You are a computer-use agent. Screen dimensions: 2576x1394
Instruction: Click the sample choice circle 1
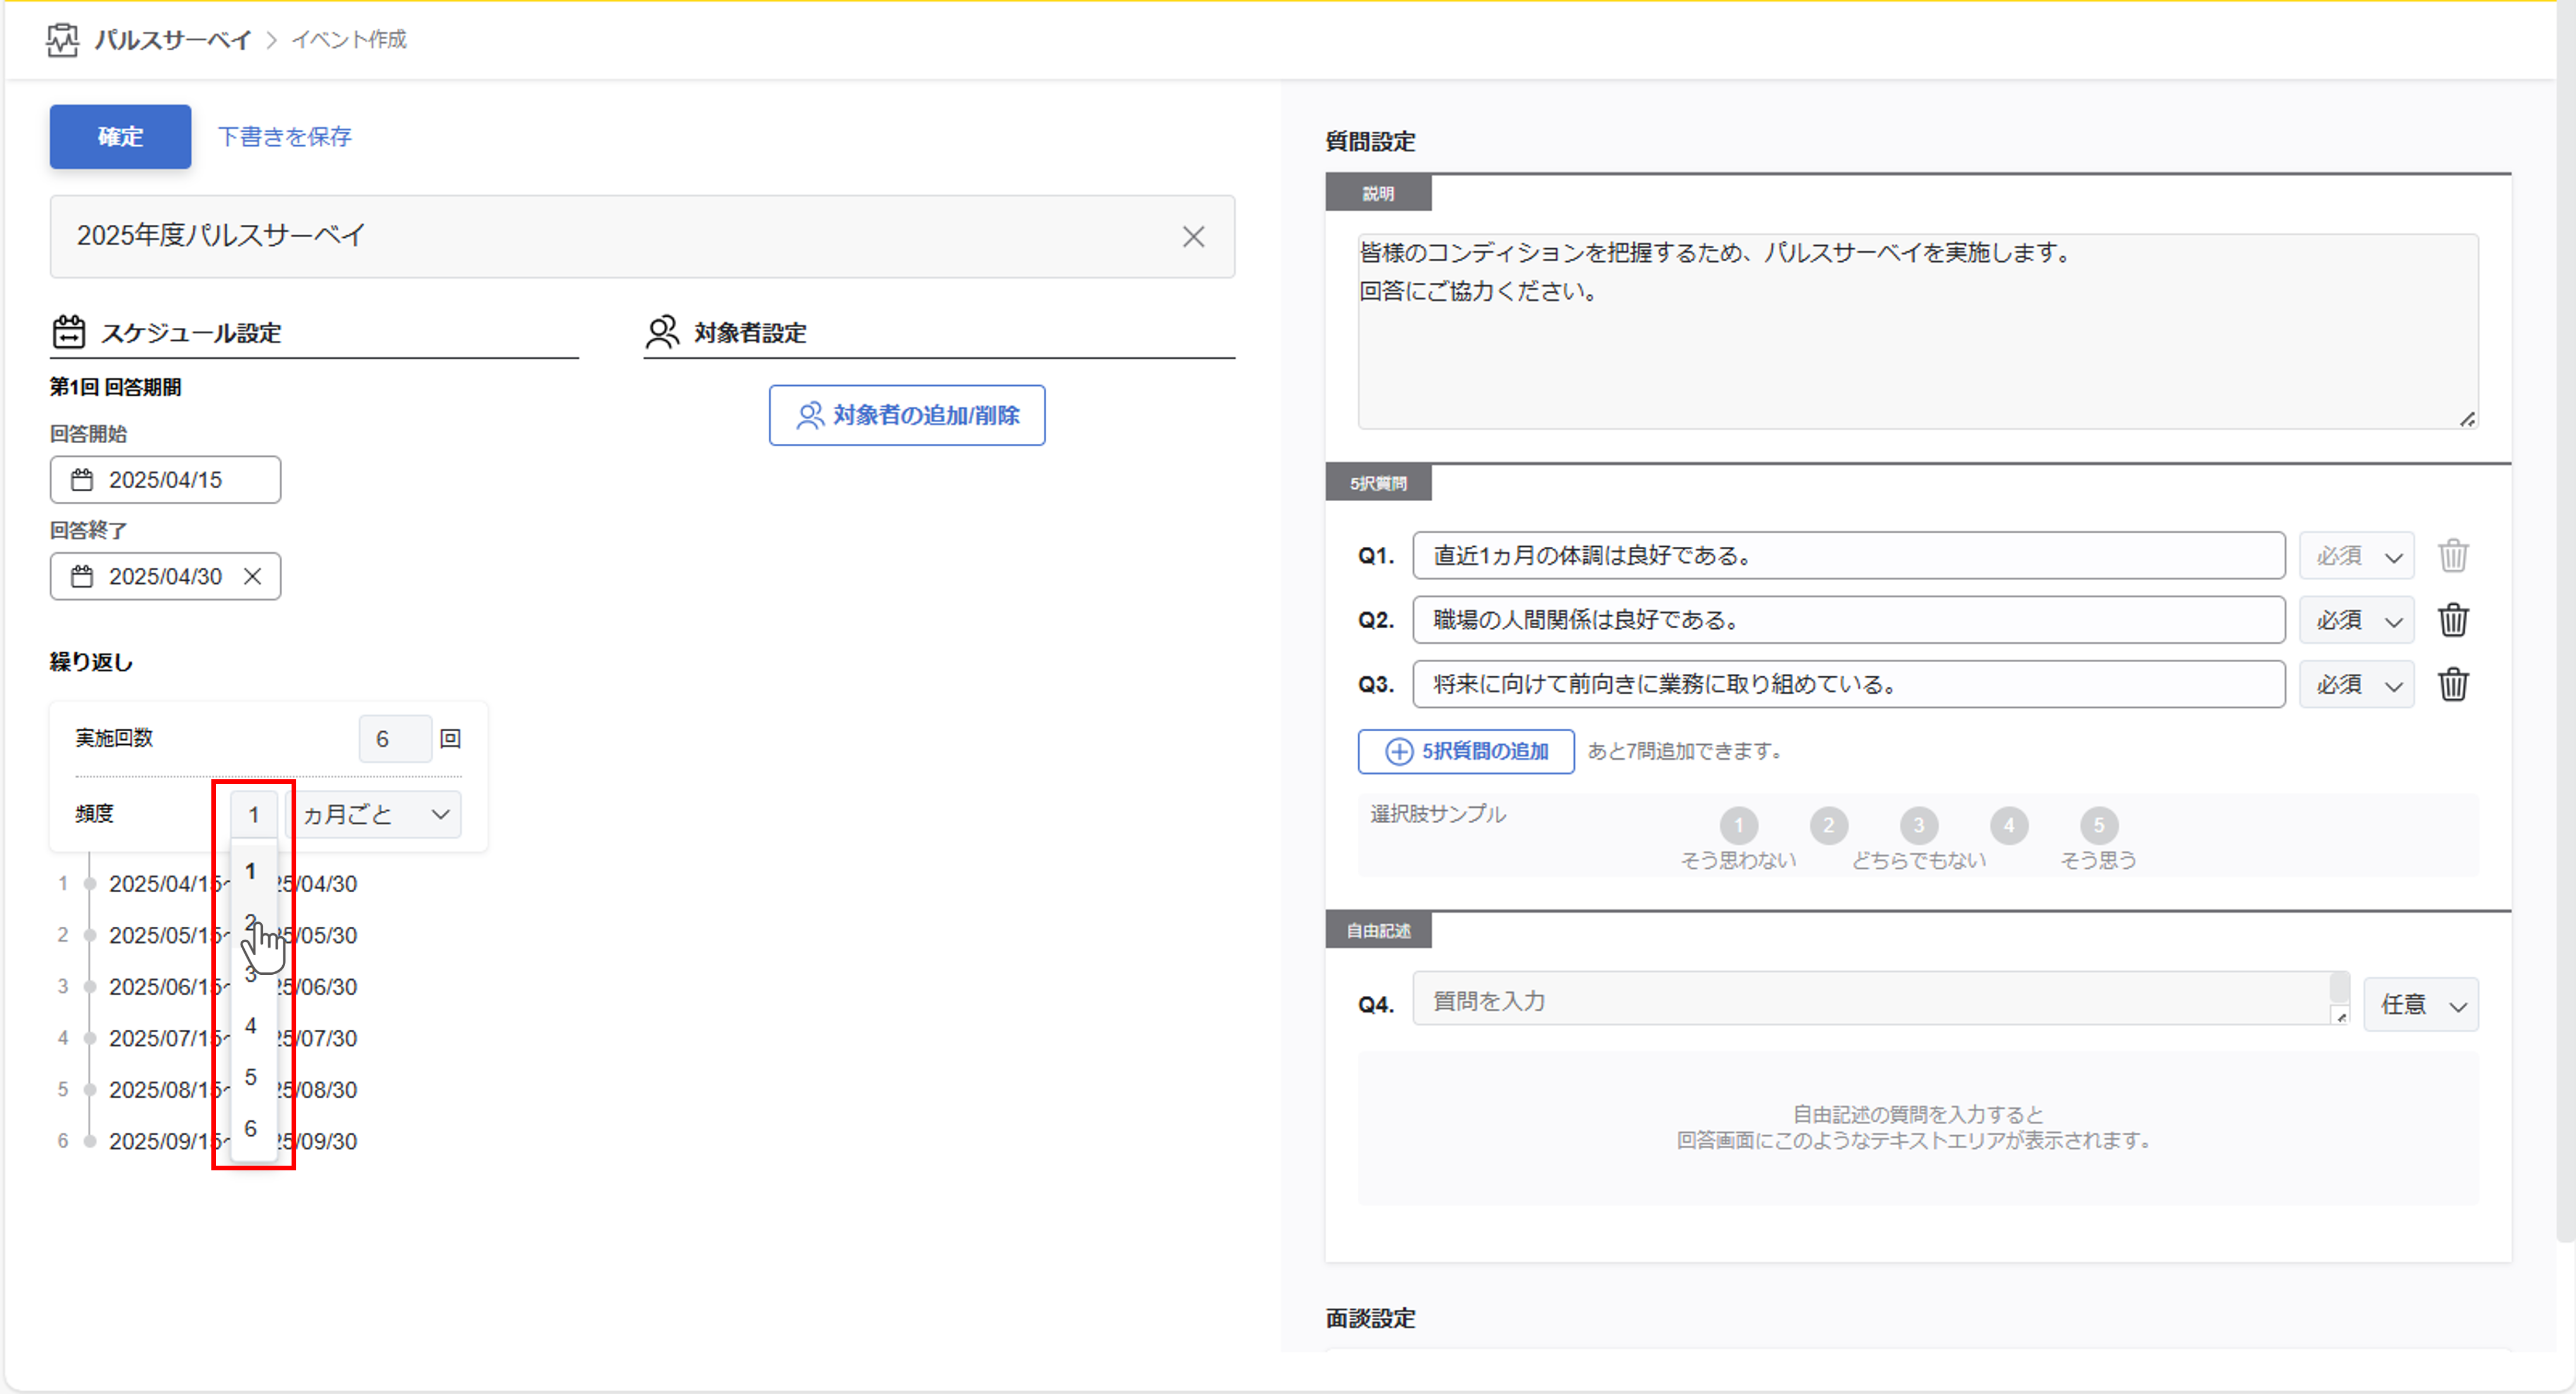click(1739, 826)
